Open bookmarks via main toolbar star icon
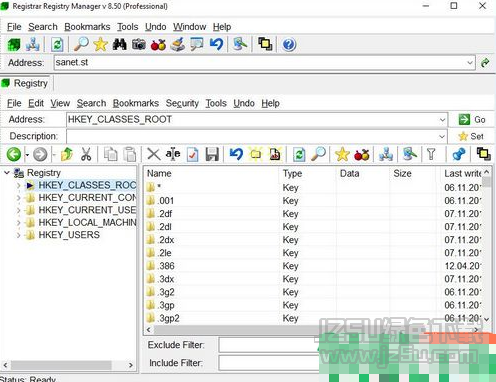The height and width of the screenshot is (382, 496). [100, 44]
